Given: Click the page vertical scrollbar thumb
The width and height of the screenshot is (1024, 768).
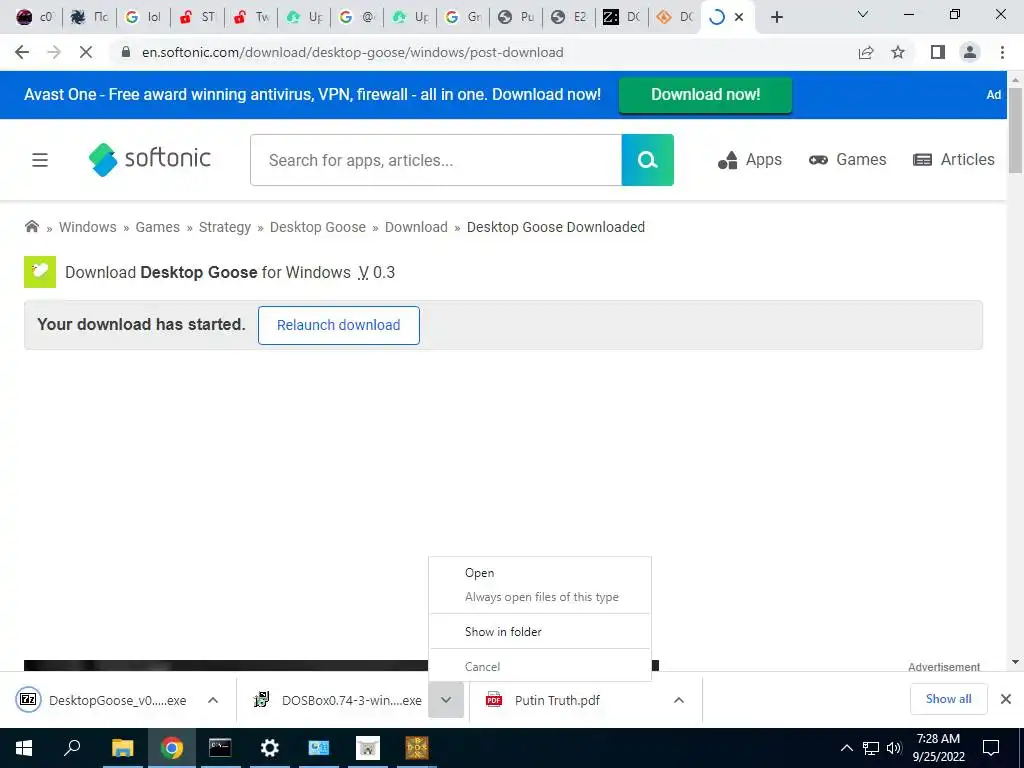Looking at the screenshot, I should click(x=1015, y=129).
